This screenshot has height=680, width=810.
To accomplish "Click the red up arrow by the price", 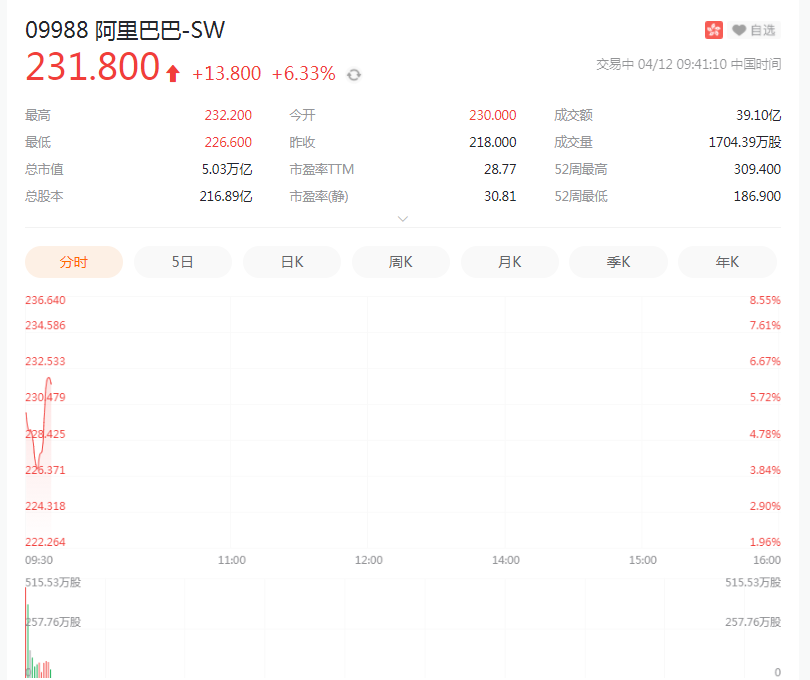I will pos(173,73).
